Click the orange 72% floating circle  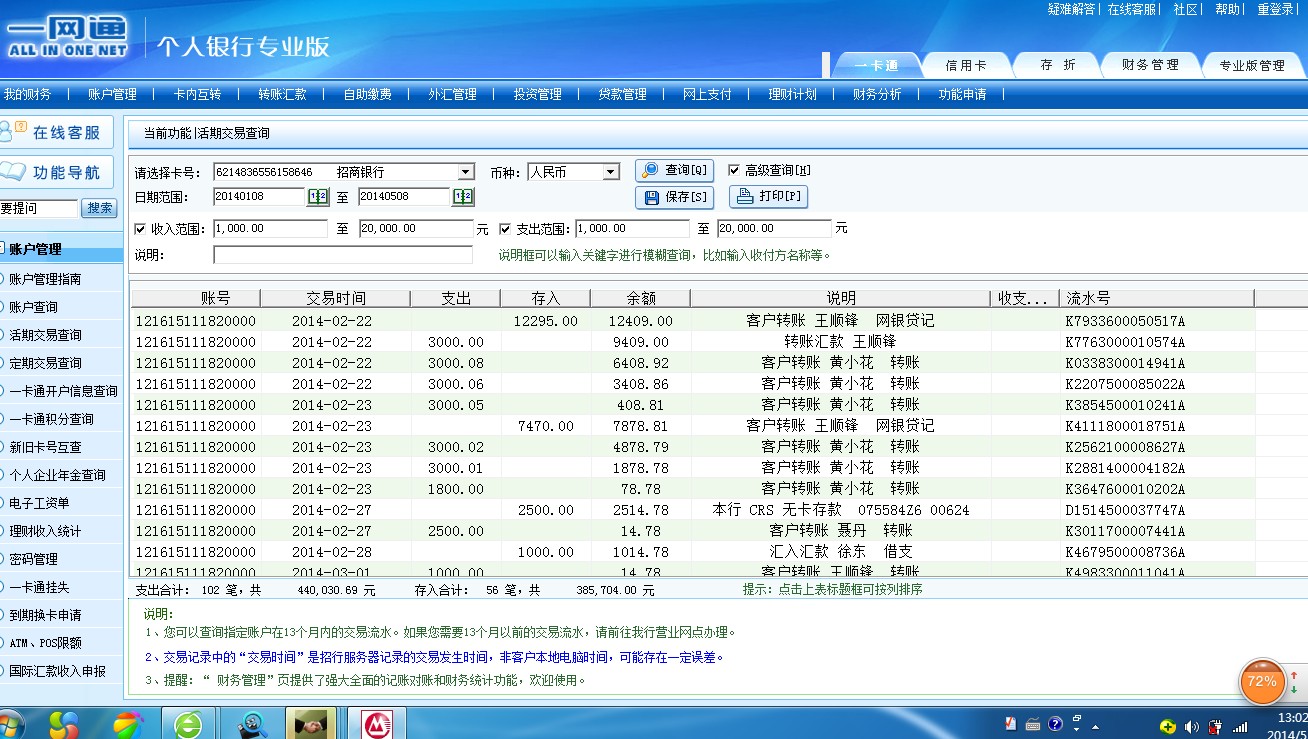click(1262, 682)
